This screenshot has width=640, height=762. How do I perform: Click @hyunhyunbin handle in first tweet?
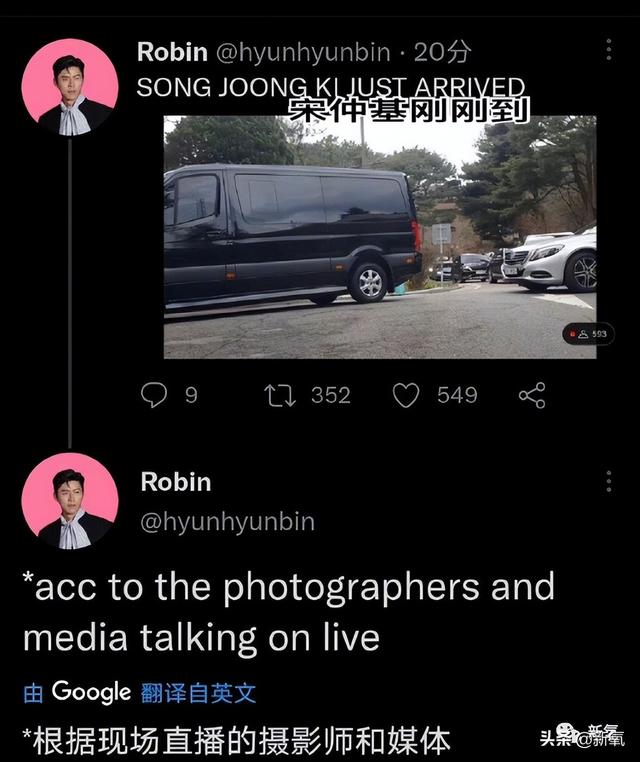[303, 52]
